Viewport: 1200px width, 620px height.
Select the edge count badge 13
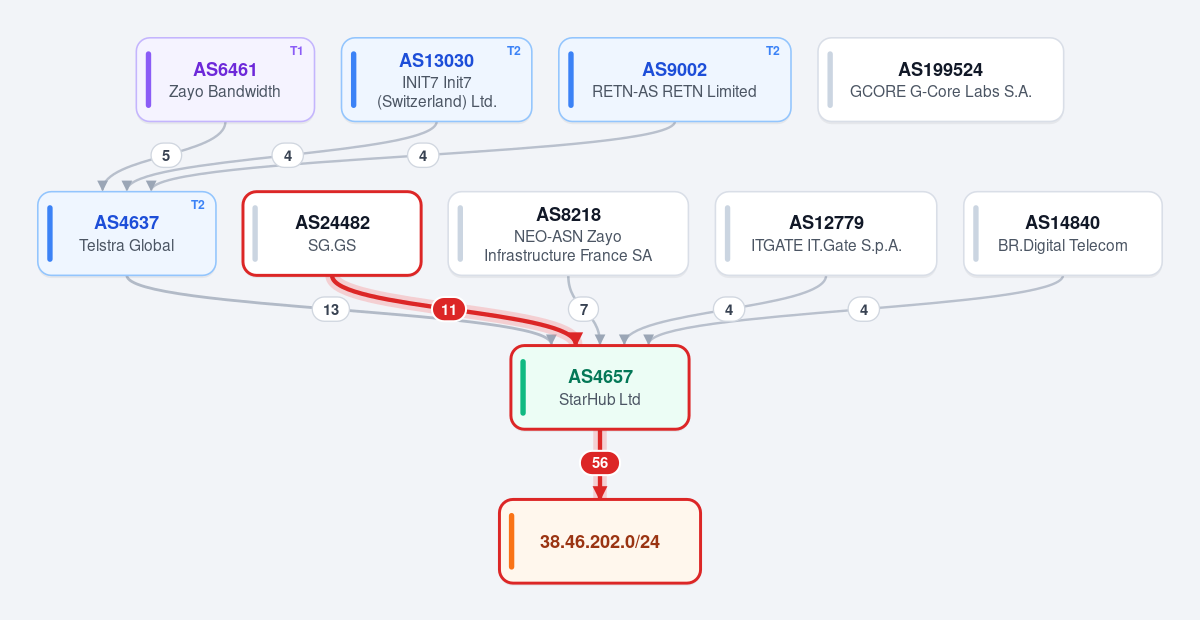(331, 310)
